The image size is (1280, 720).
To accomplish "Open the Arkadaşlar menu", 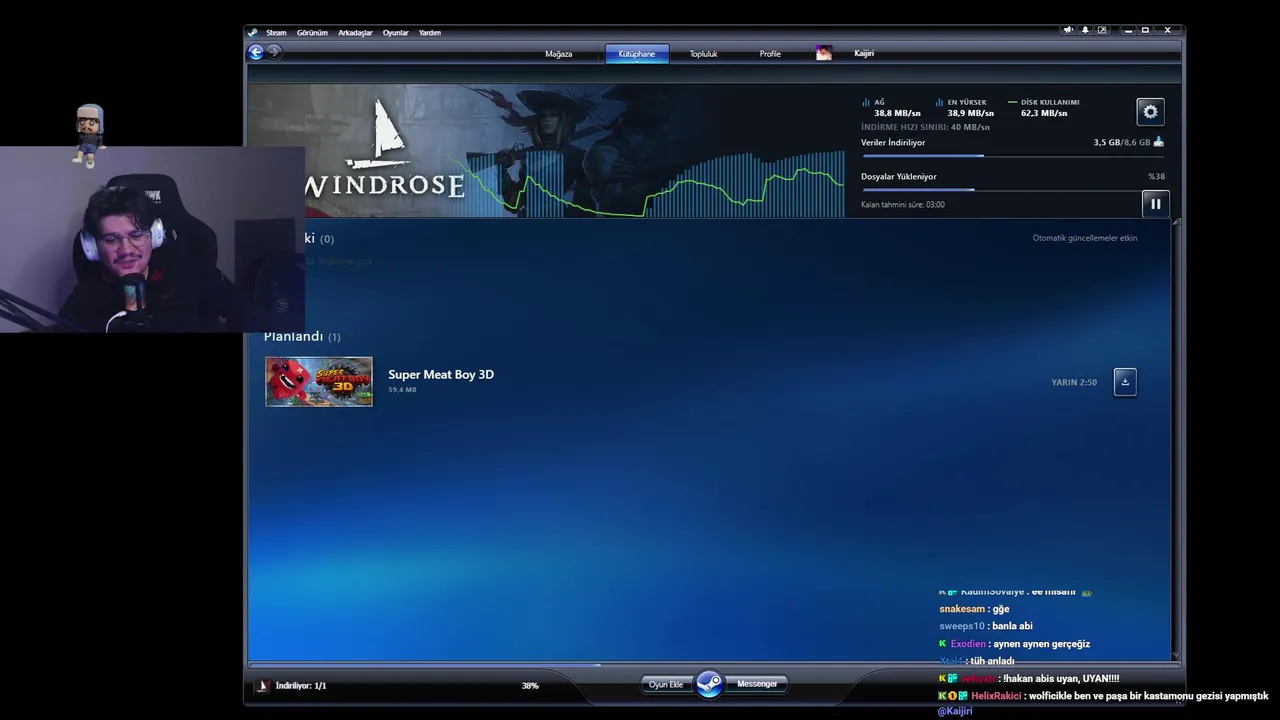I will 355,32.
